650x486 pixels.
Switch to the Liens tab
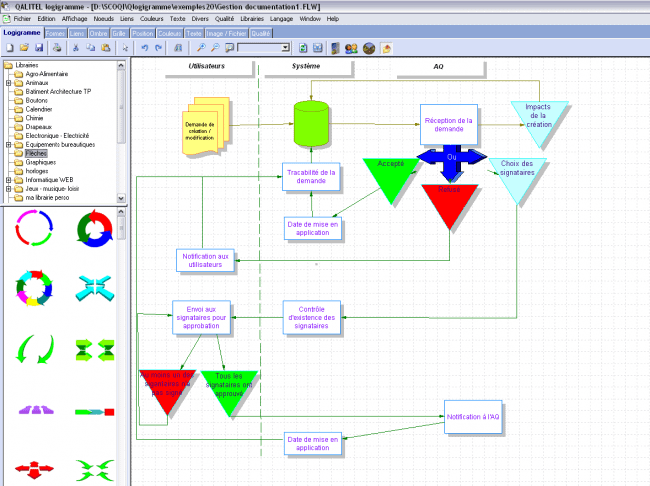(77, 34)
